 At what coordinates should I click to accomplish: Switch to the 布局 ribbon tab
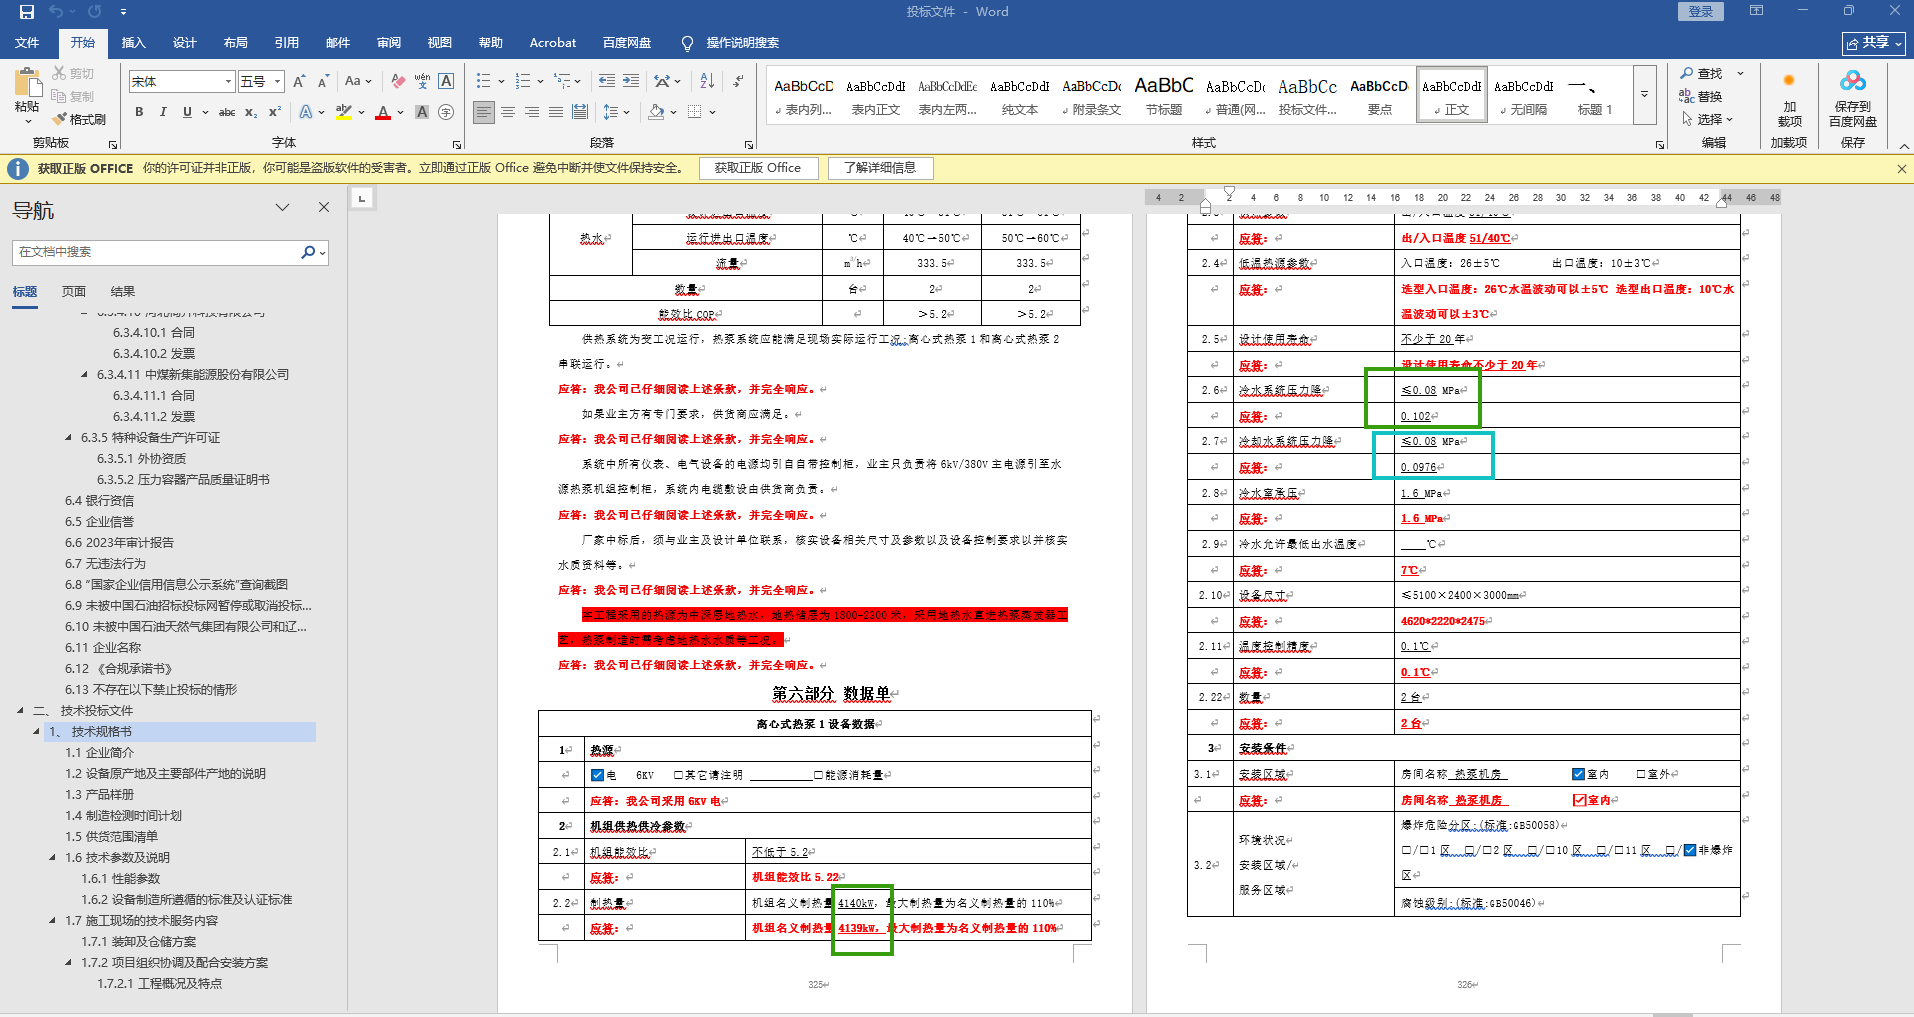pos(235,43)
